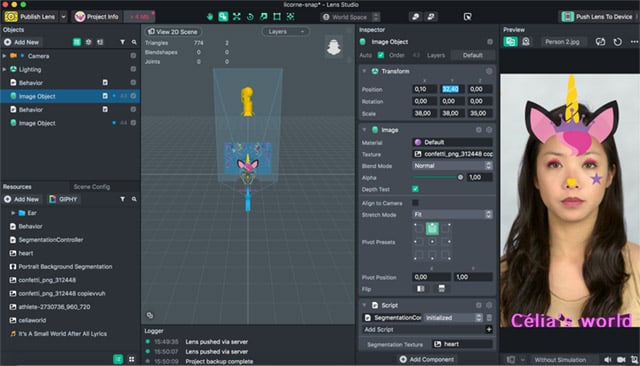Click the second icon right of World Space
Viewport: 640px width, 366px height.
pyautogui.click(x=431, y=17)
